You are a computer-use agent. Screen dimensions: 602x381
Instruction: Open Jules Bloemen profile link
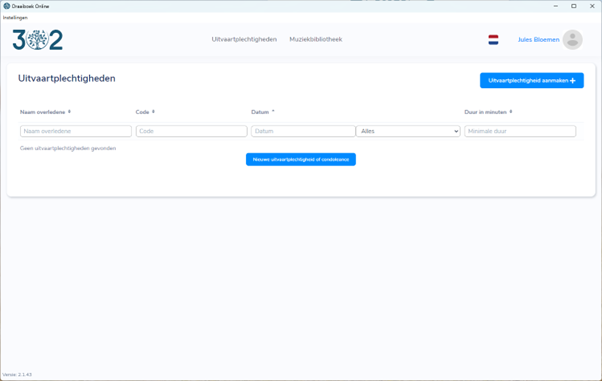(x=538, y=40)
